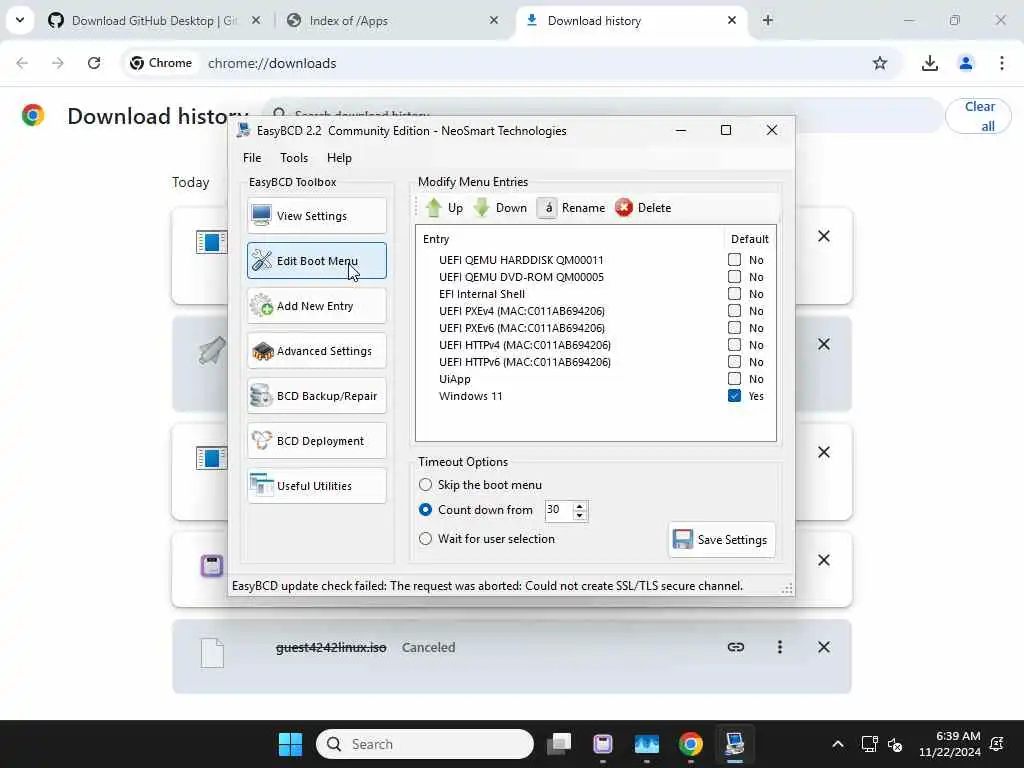Bookmark this page with star icon
1024x768 pixels.
pos(880,63)
